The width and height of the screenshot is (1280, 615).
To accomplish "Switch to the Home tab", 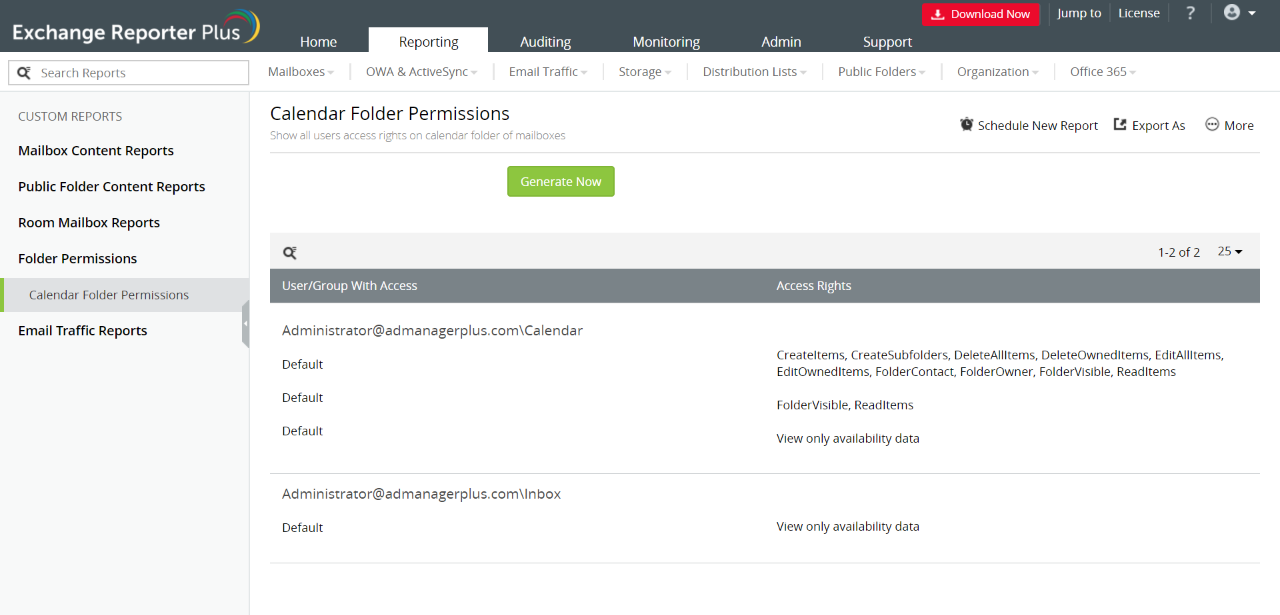I will click(318, 41).
